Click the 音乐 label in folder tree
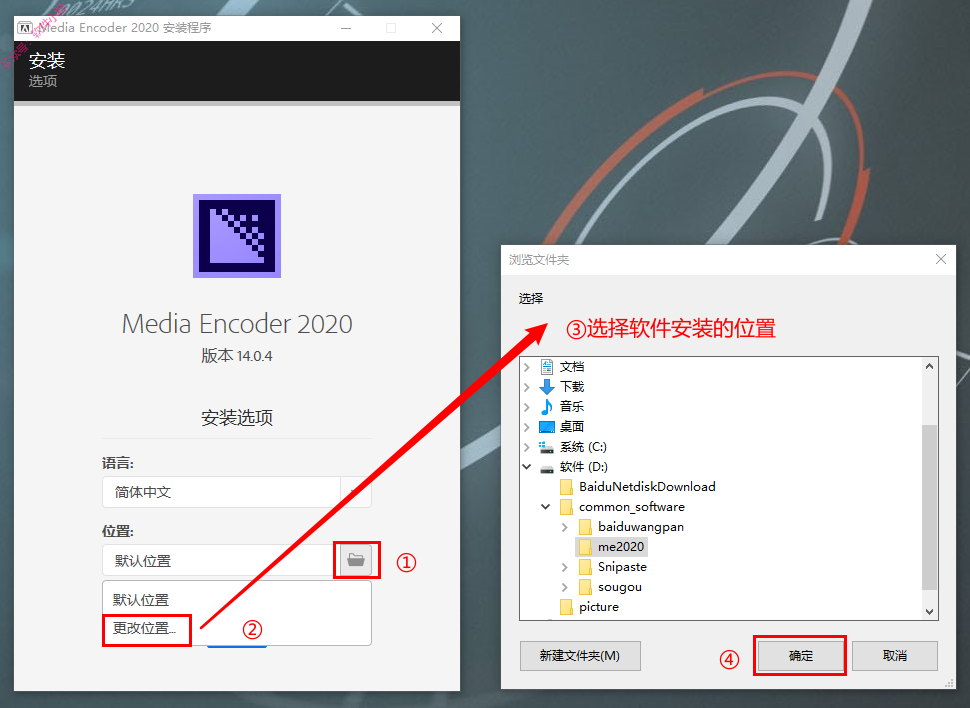 572,407
